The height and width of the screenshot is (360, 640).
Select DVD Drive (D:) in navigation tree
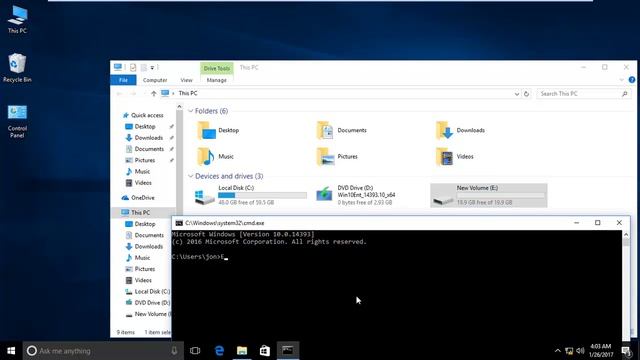148,303
